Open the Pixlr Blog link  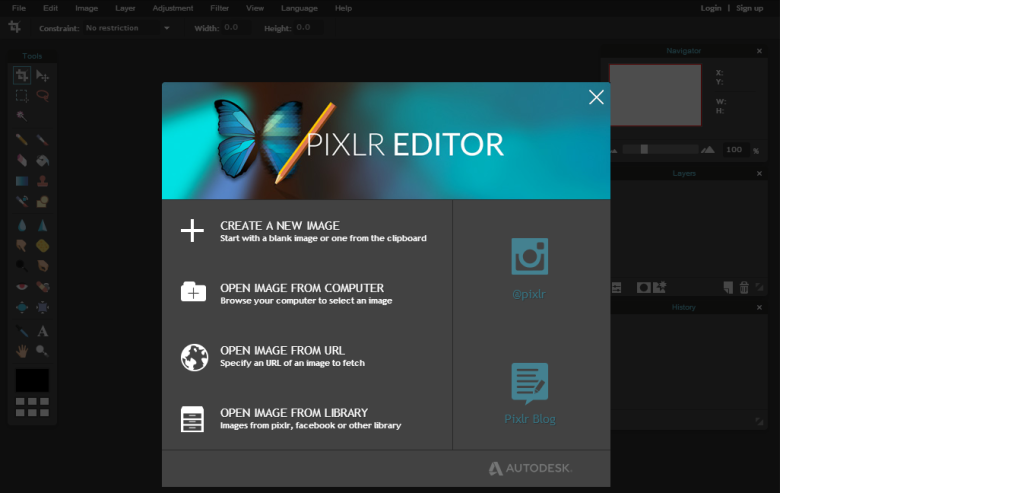[530, 394]
